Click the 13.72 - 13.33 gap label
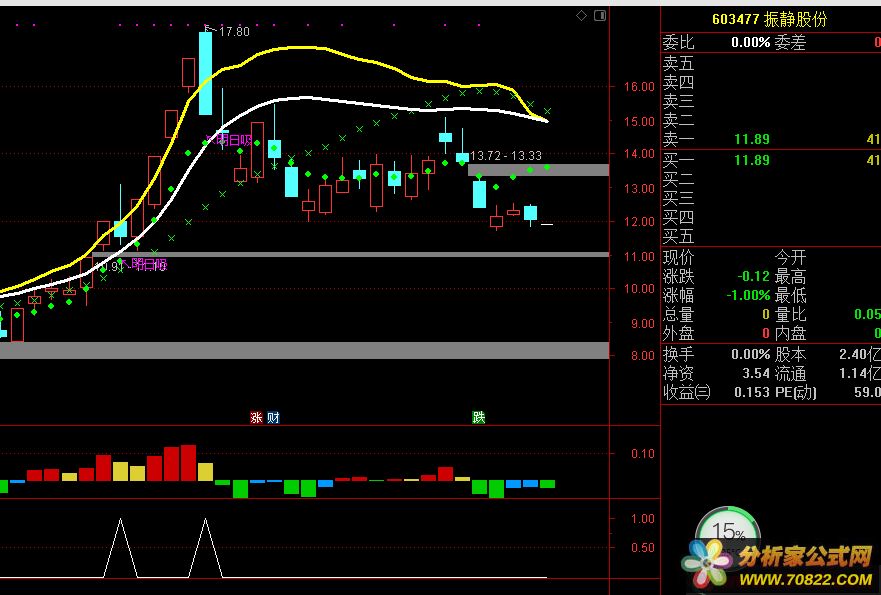Viewport: 881px width, 595px height. point(506,156)
